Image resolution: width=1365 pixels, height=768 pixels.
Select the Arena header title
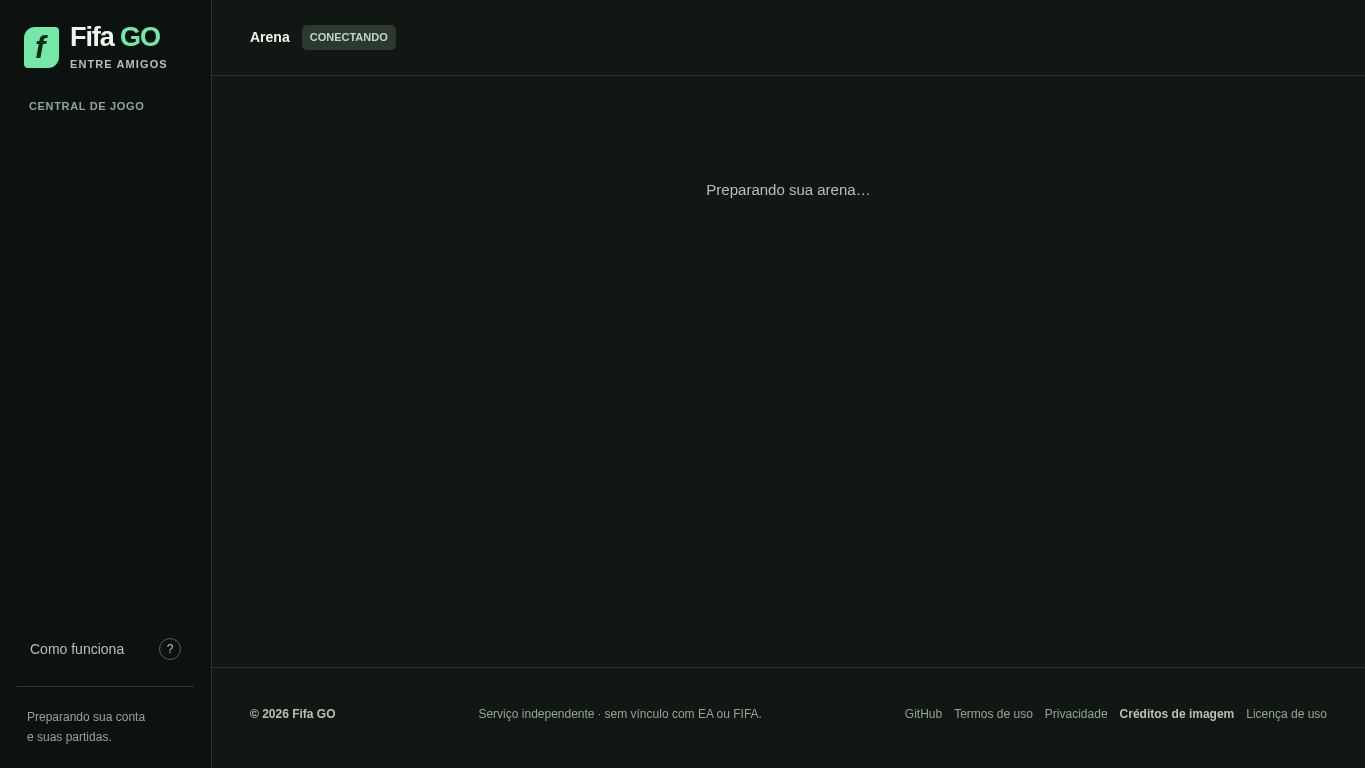[x=270, y=37]
